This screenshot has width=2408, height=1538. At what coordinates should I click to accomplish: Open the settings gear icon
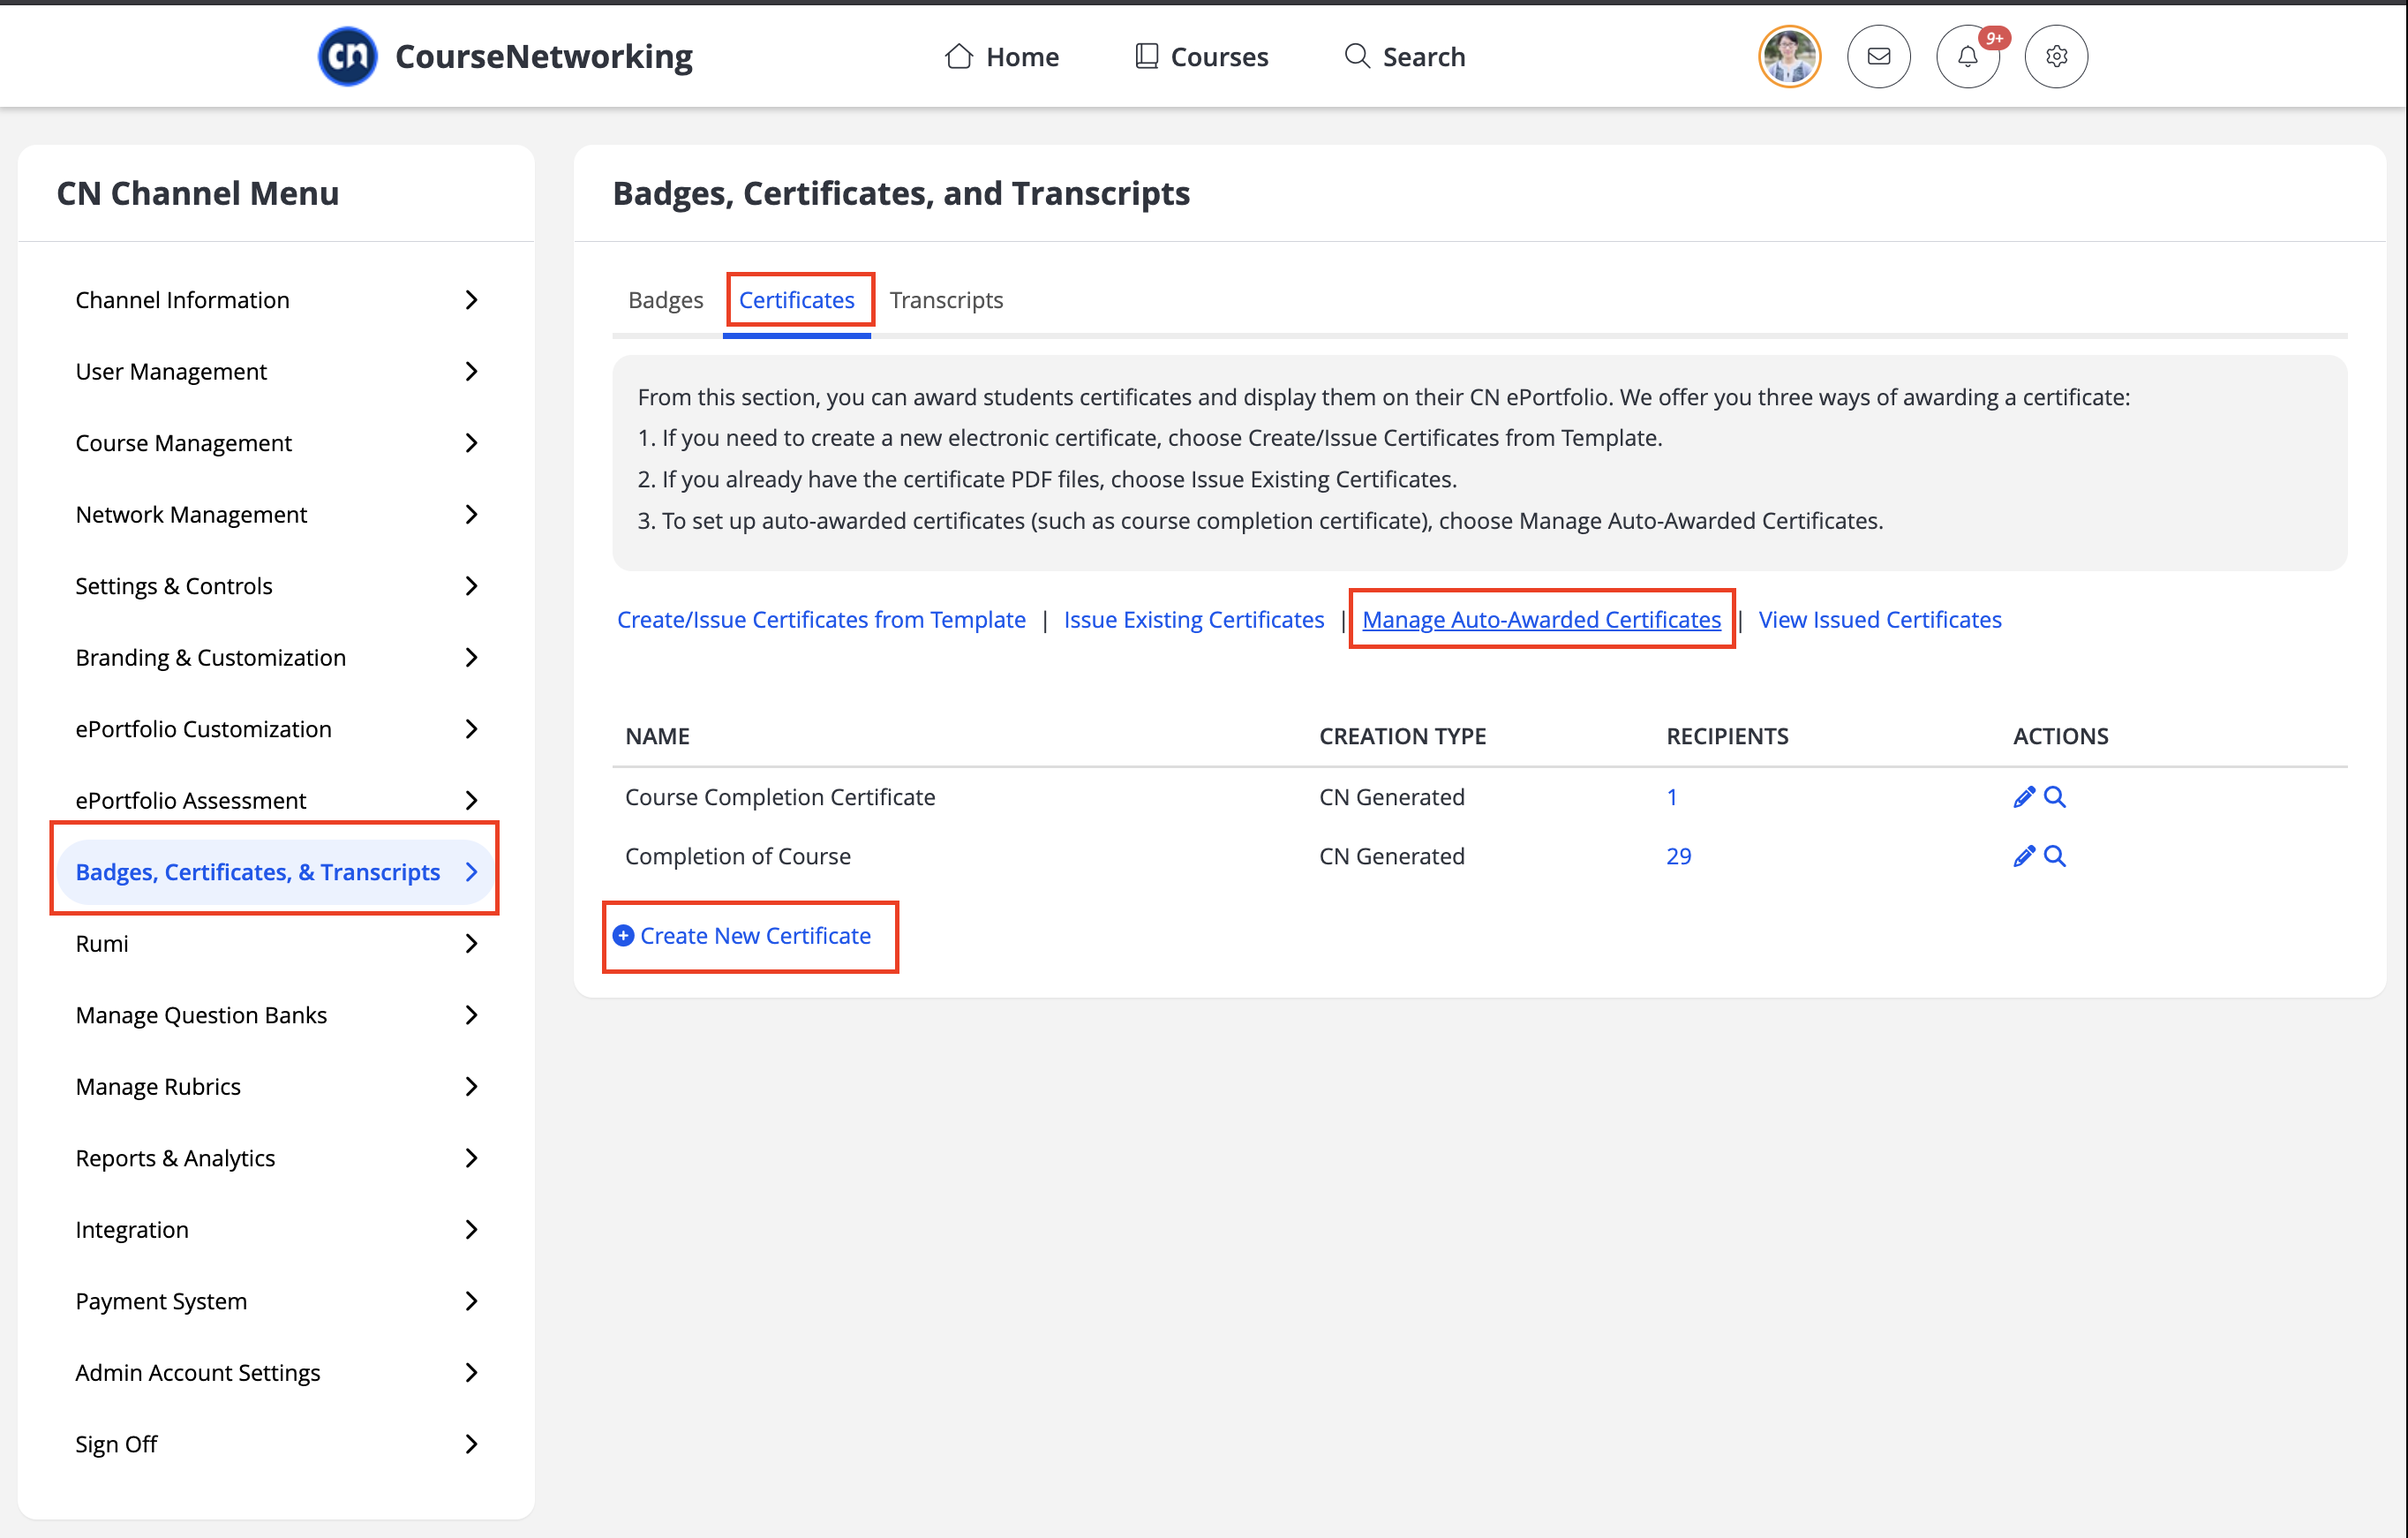[x=2056, y=56]
